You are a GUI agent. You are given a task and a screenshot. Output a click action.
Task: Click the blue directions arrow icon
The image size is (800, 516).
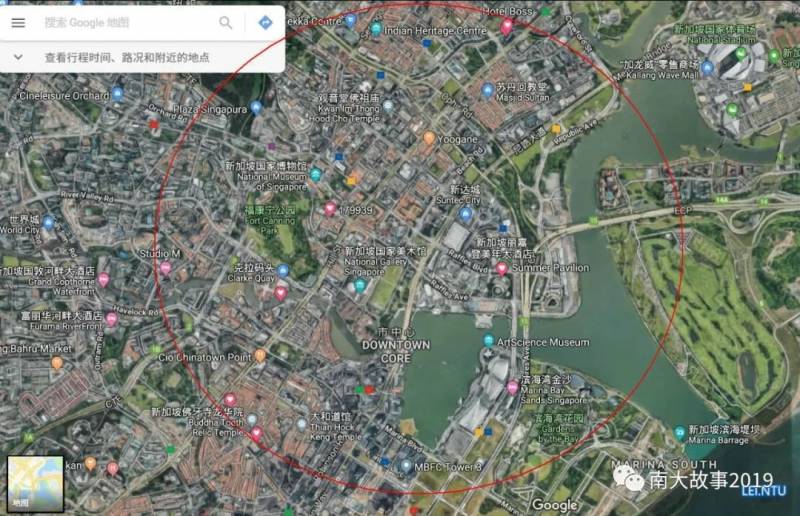click(265, 23)
